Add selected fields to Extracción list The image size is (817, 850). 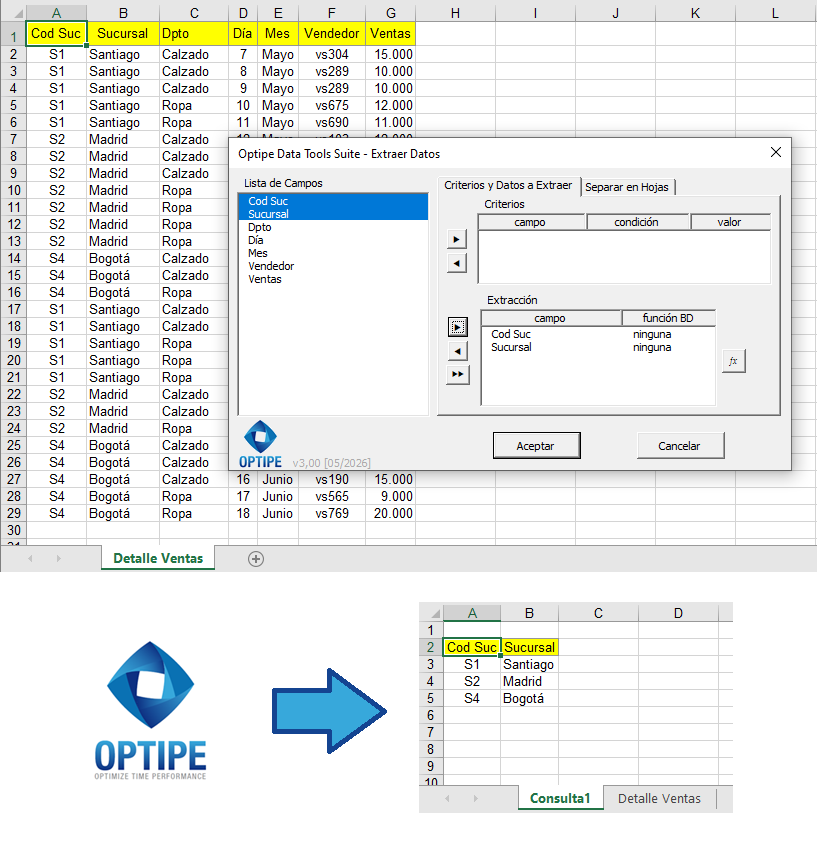click(458, 327)
